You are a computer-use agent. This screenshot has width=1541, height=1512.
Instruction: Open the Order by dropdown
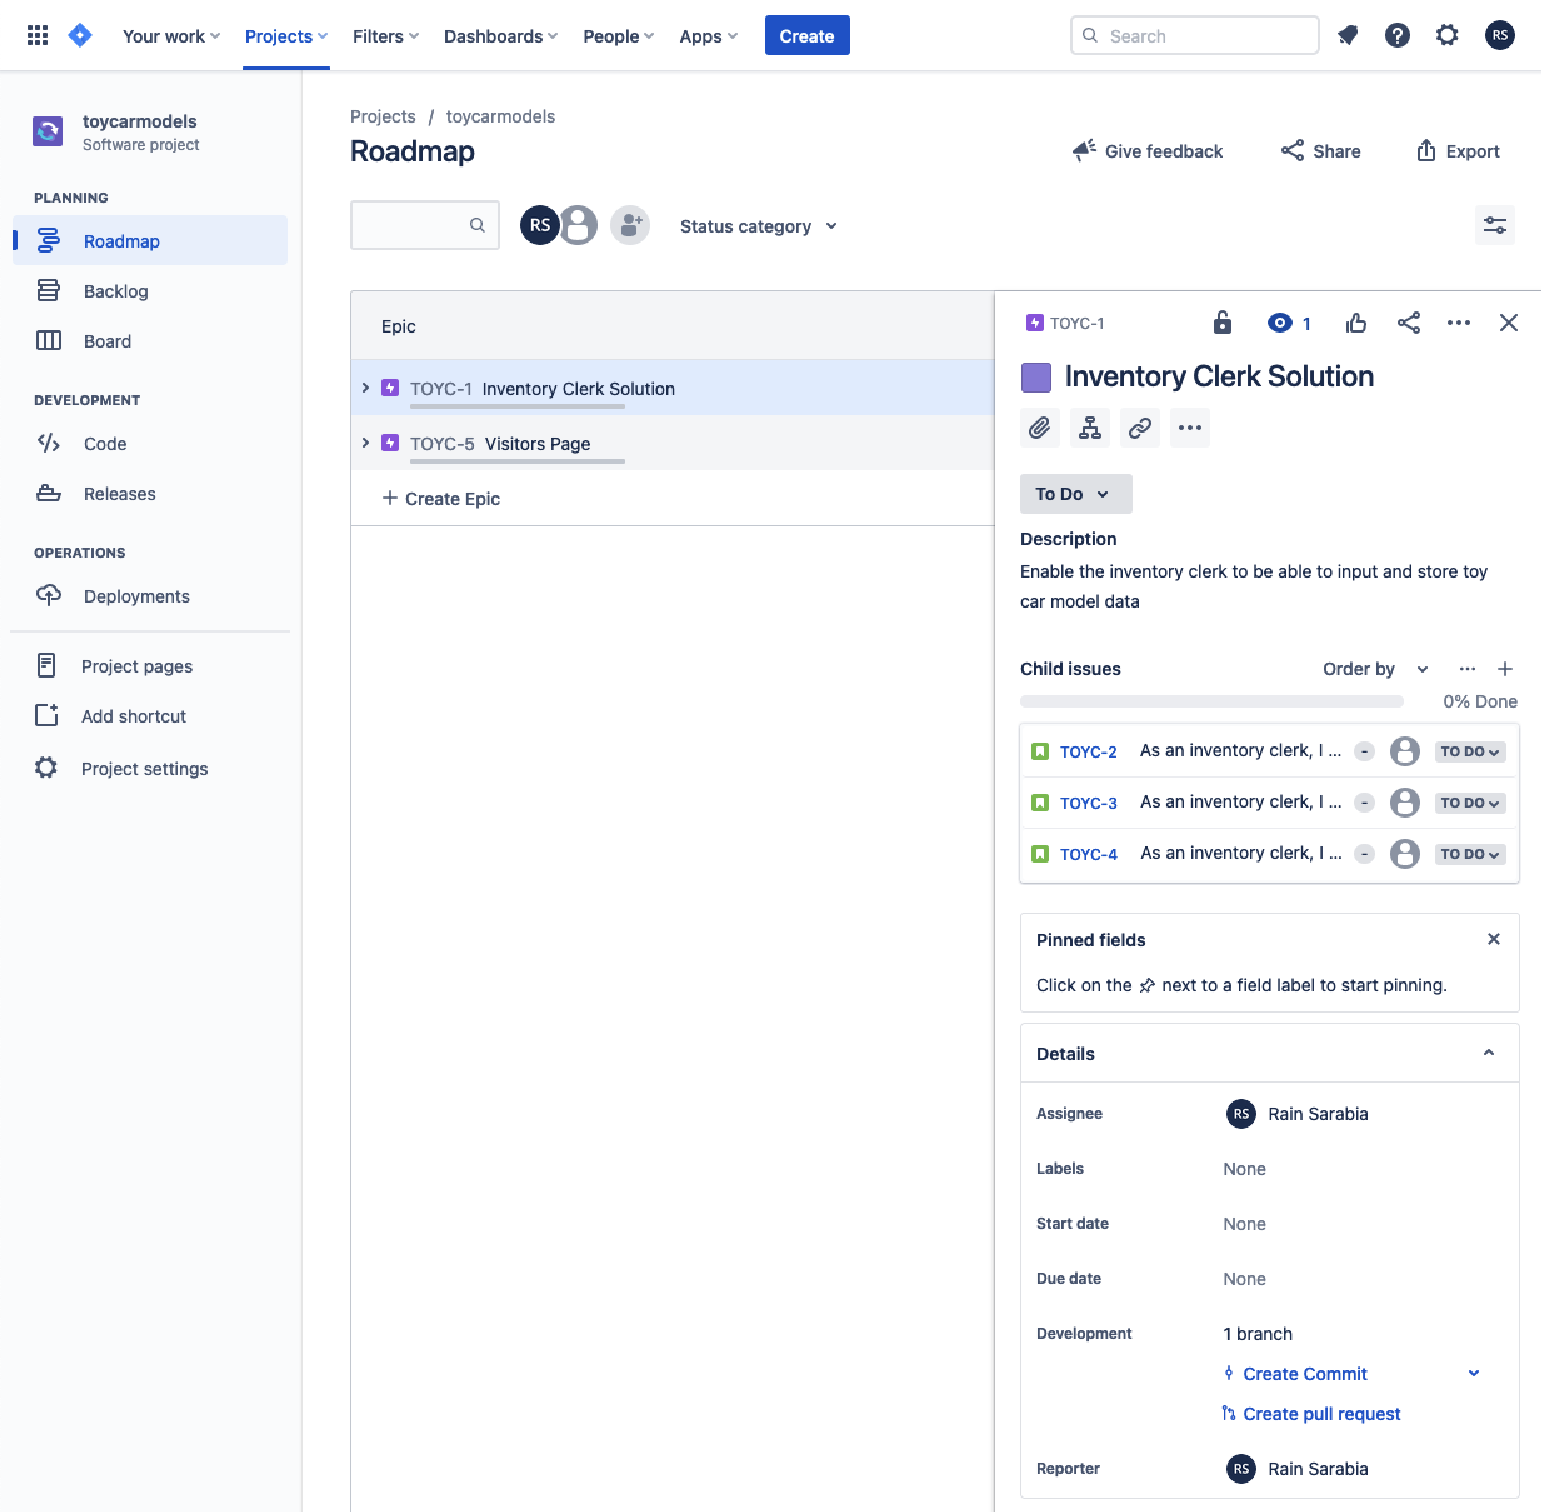coord(1375,669)
